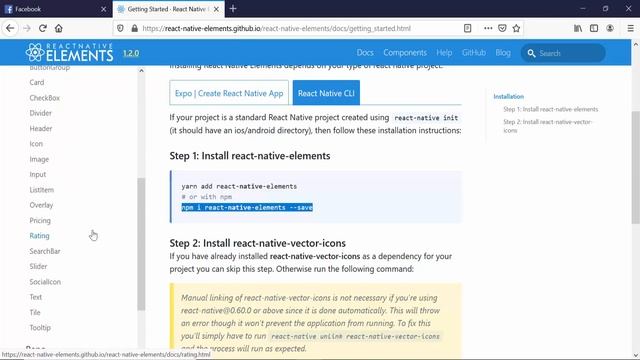Screen dimensions: 640x360
Task: Toggle reader view icon in address bar
Action: click(x=468, y=28)
